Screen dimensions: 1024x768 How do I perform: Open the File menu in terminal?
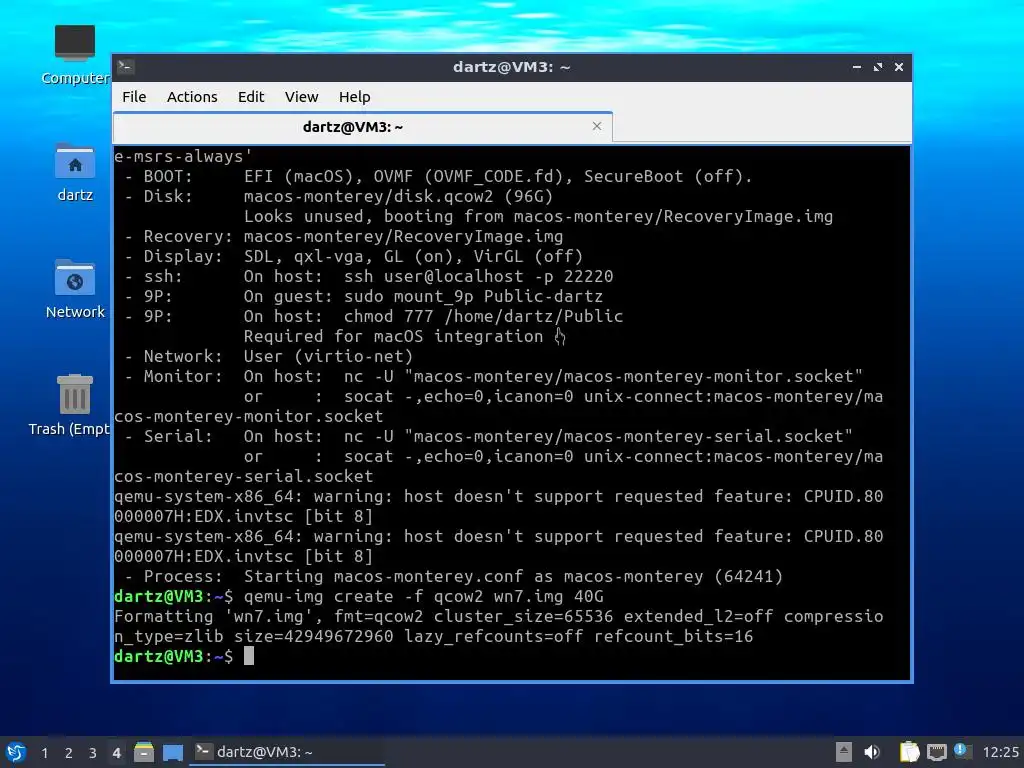tap(134, 97)
